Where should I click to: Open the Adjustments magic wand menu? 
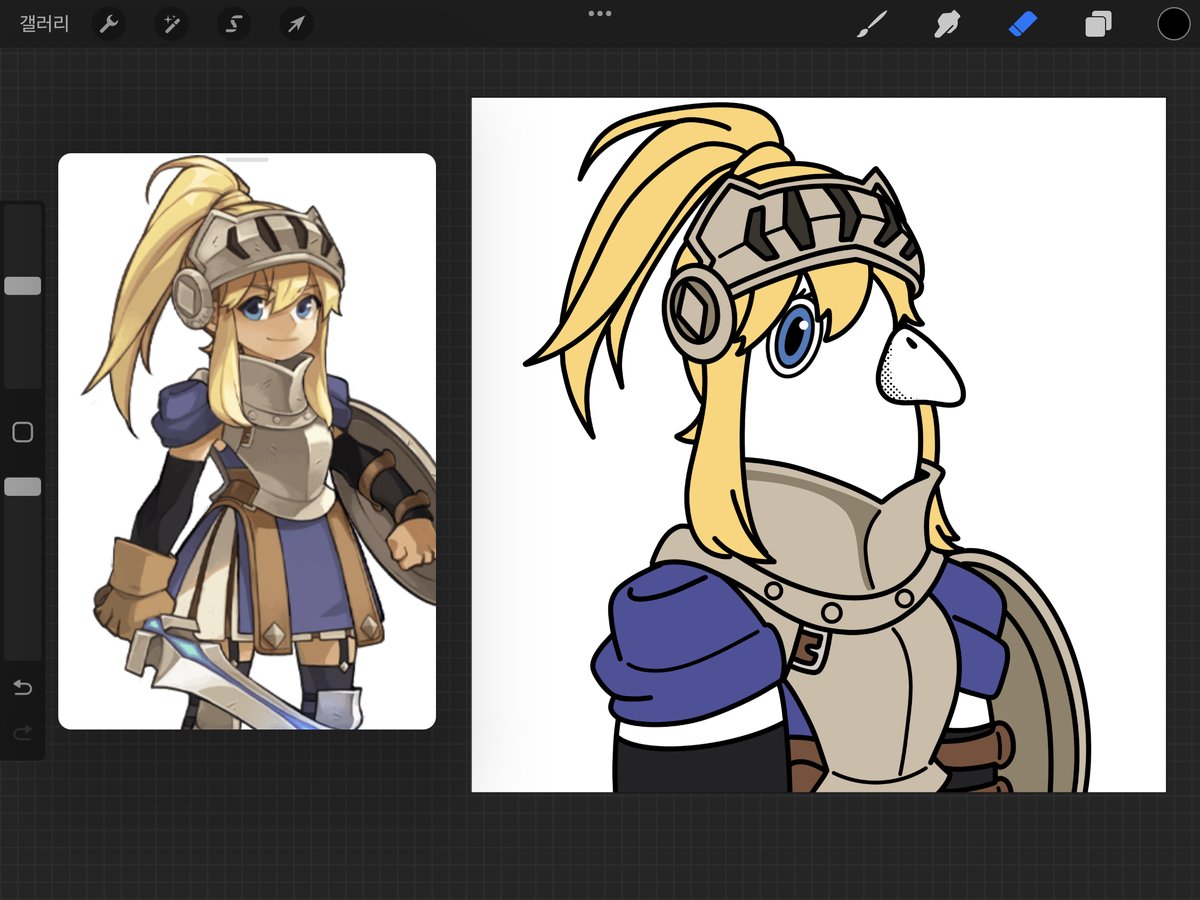point(171,24)
